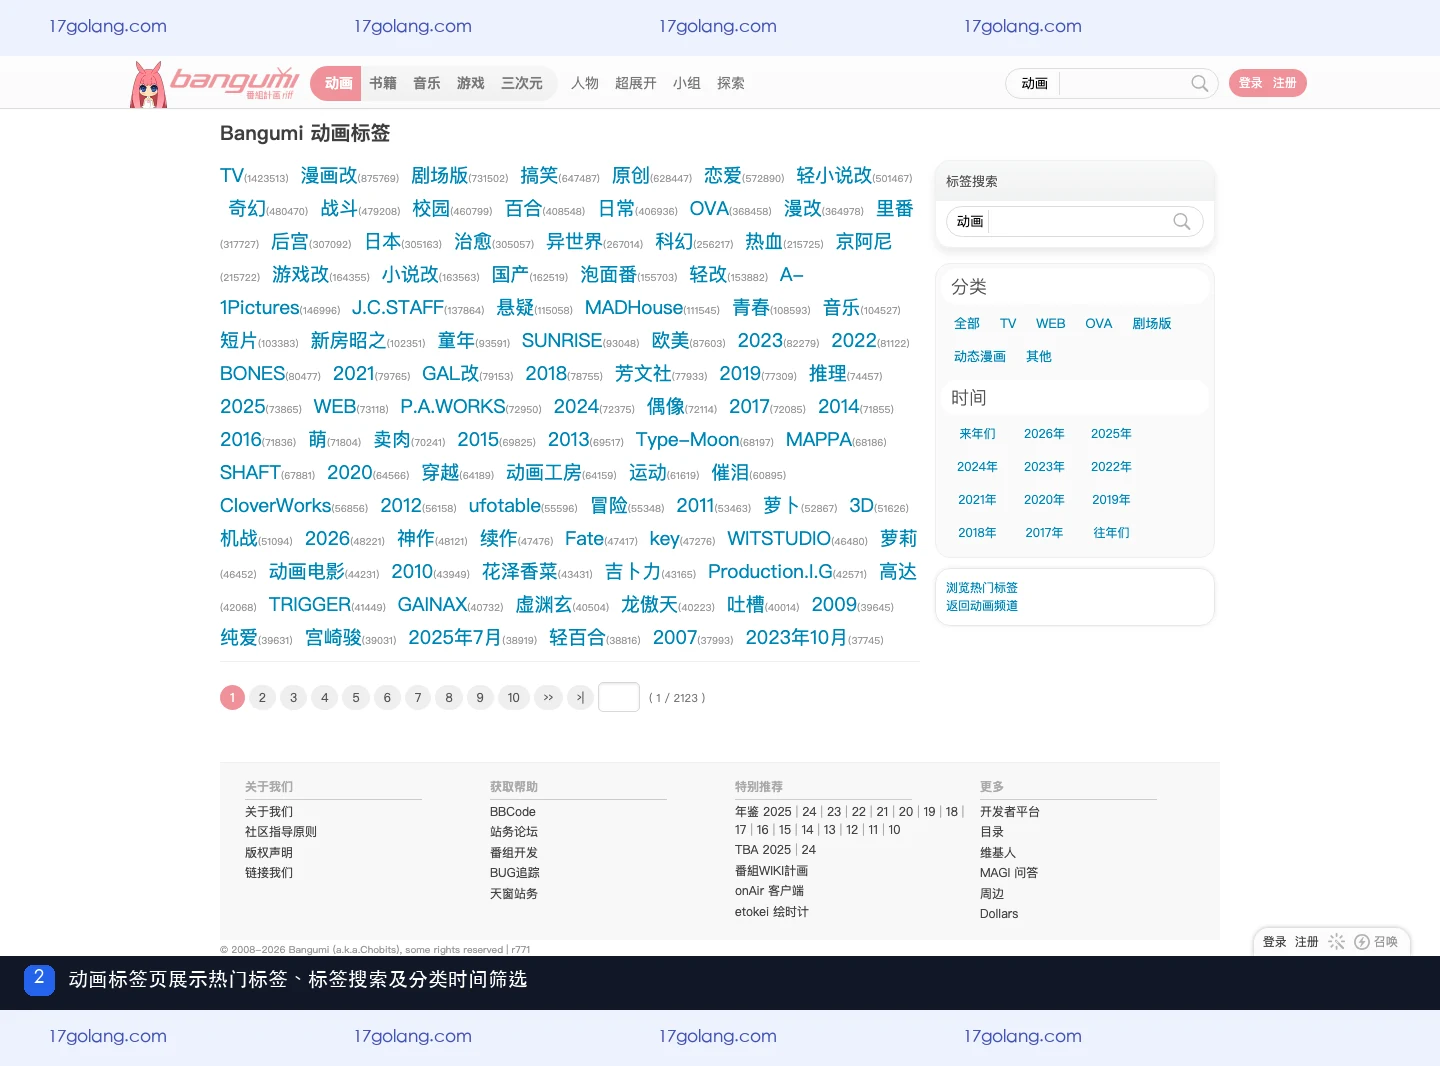Filter category by WEB
The width and height of the screenshot is (1440, 1066).
coord(1050,323)
